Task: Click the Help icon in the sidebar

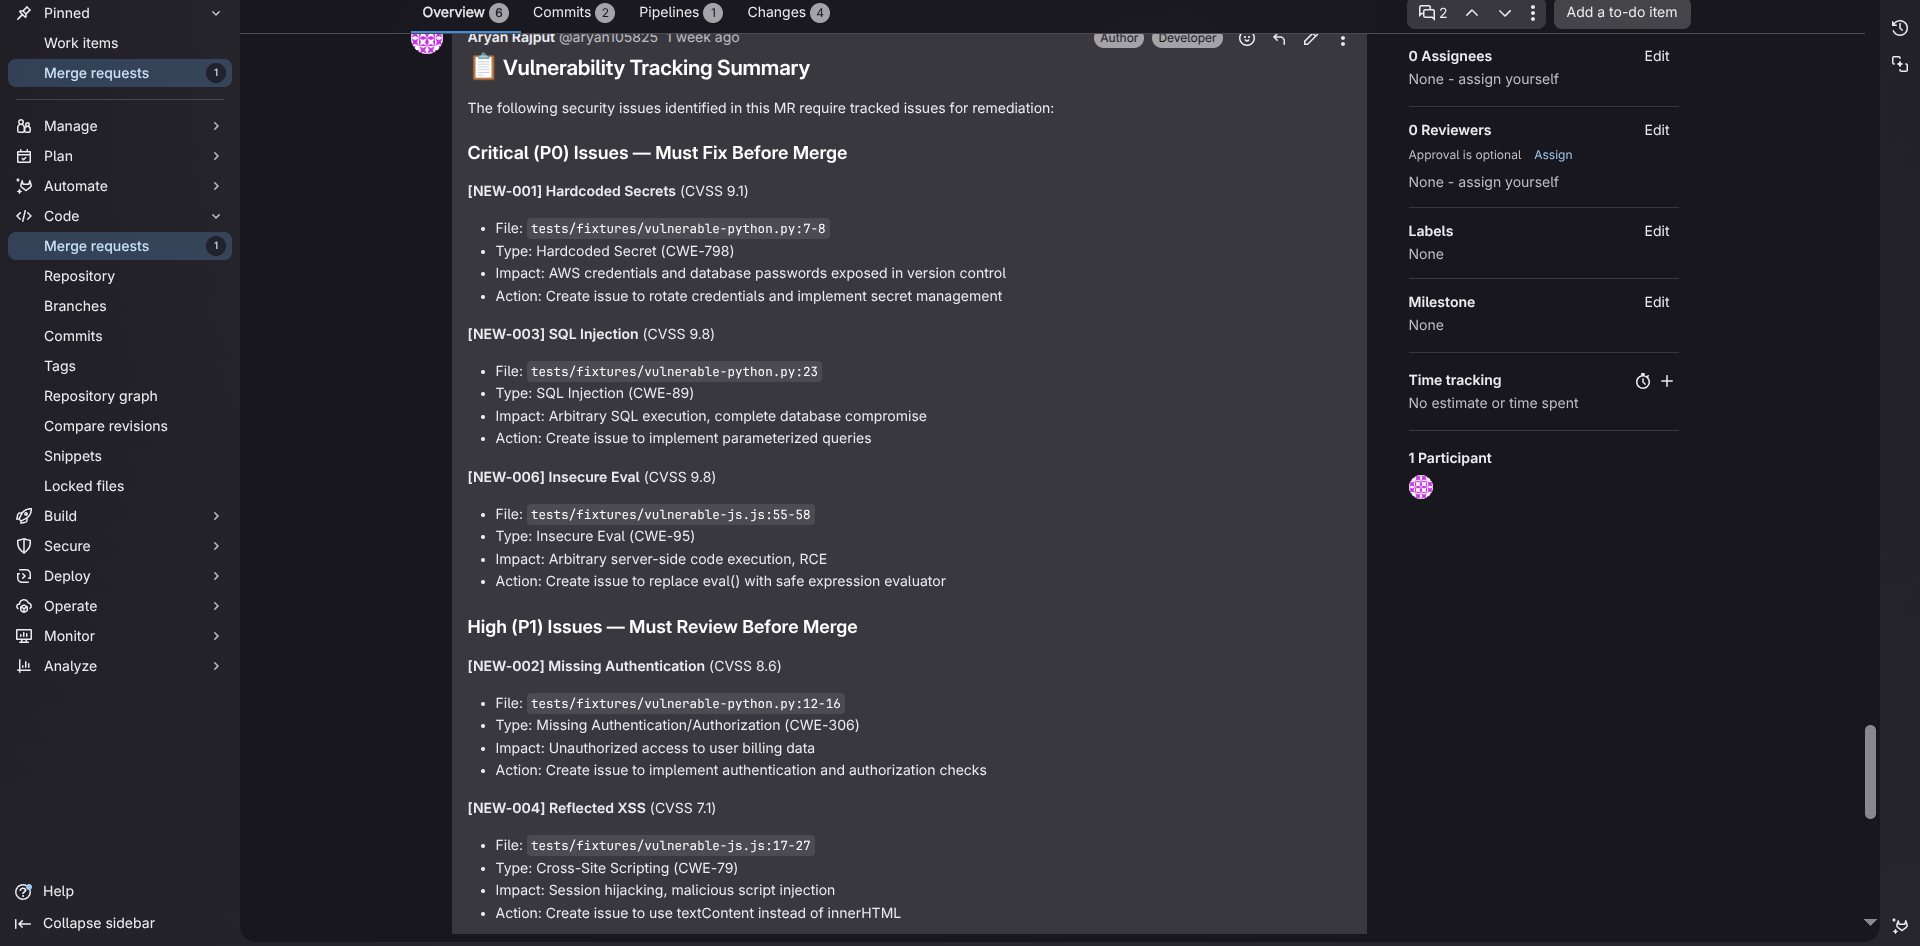Action: 24,891
